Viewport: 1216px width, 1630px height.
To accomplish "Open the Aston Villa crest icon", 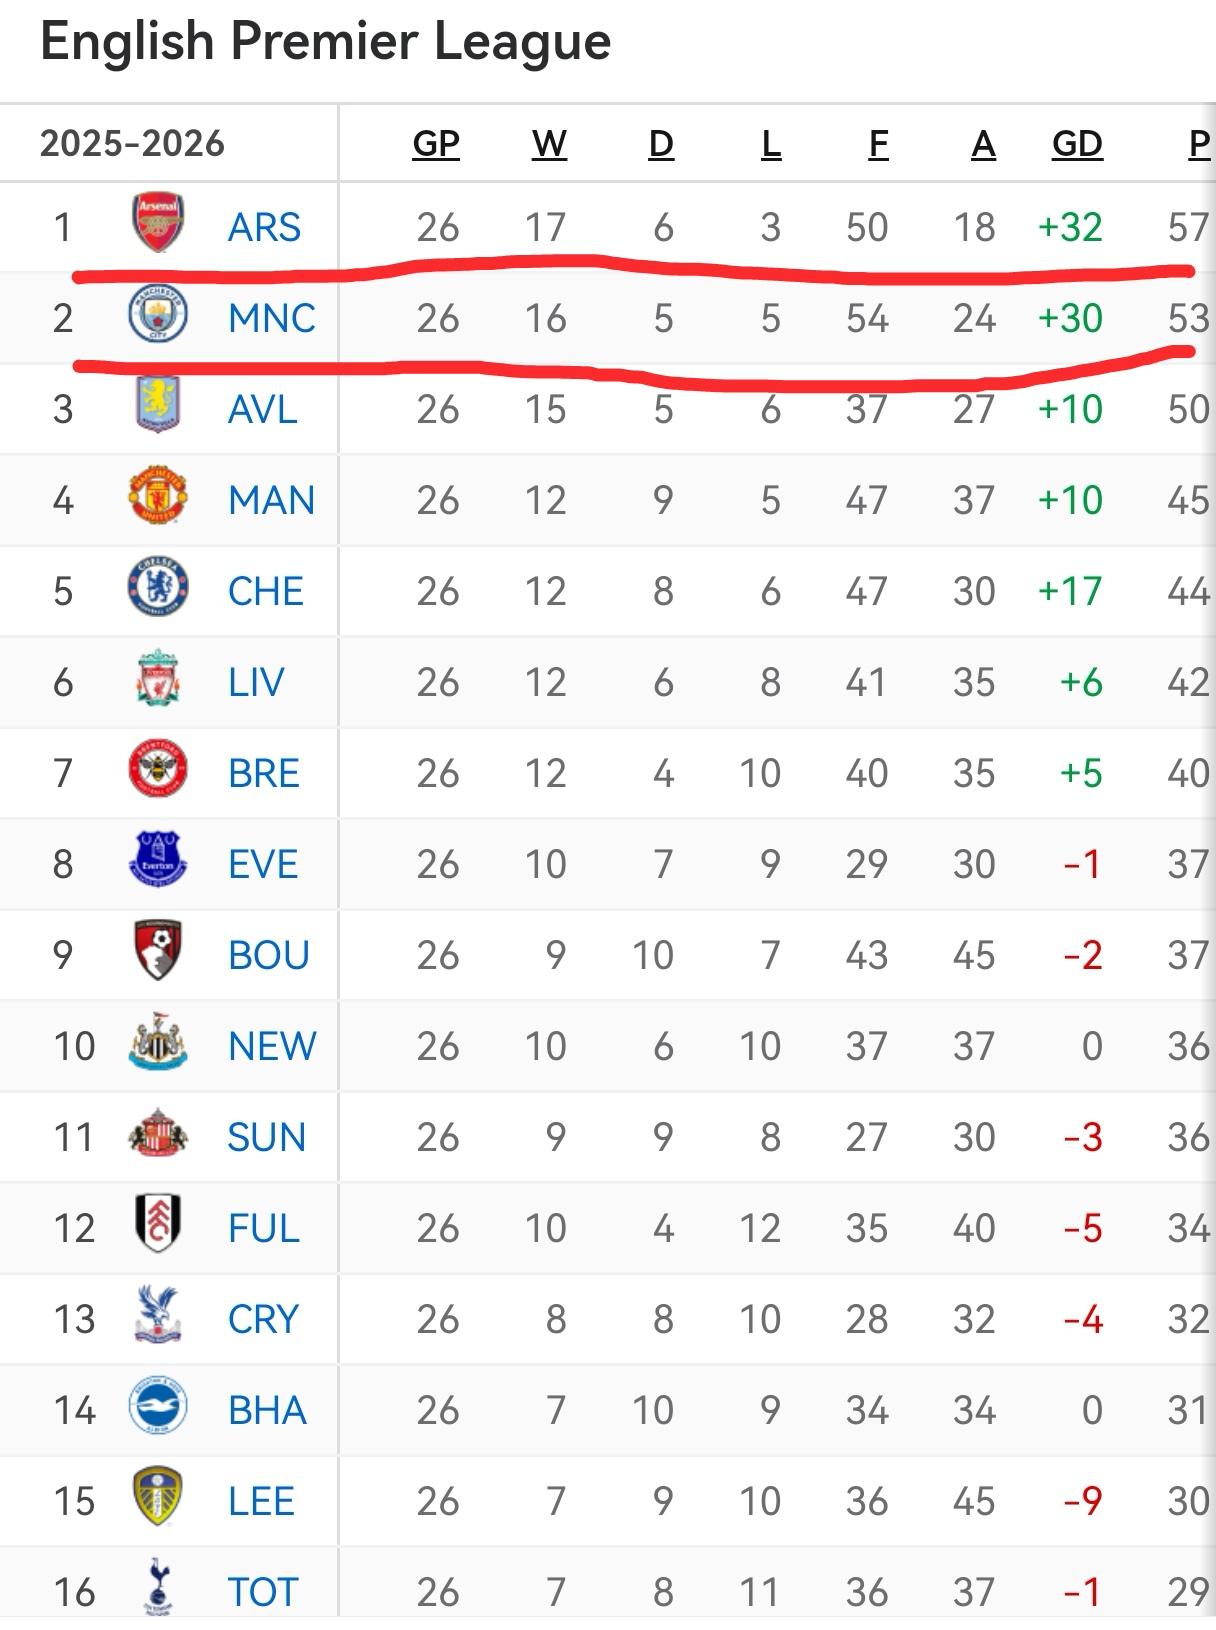I will 158,405.
